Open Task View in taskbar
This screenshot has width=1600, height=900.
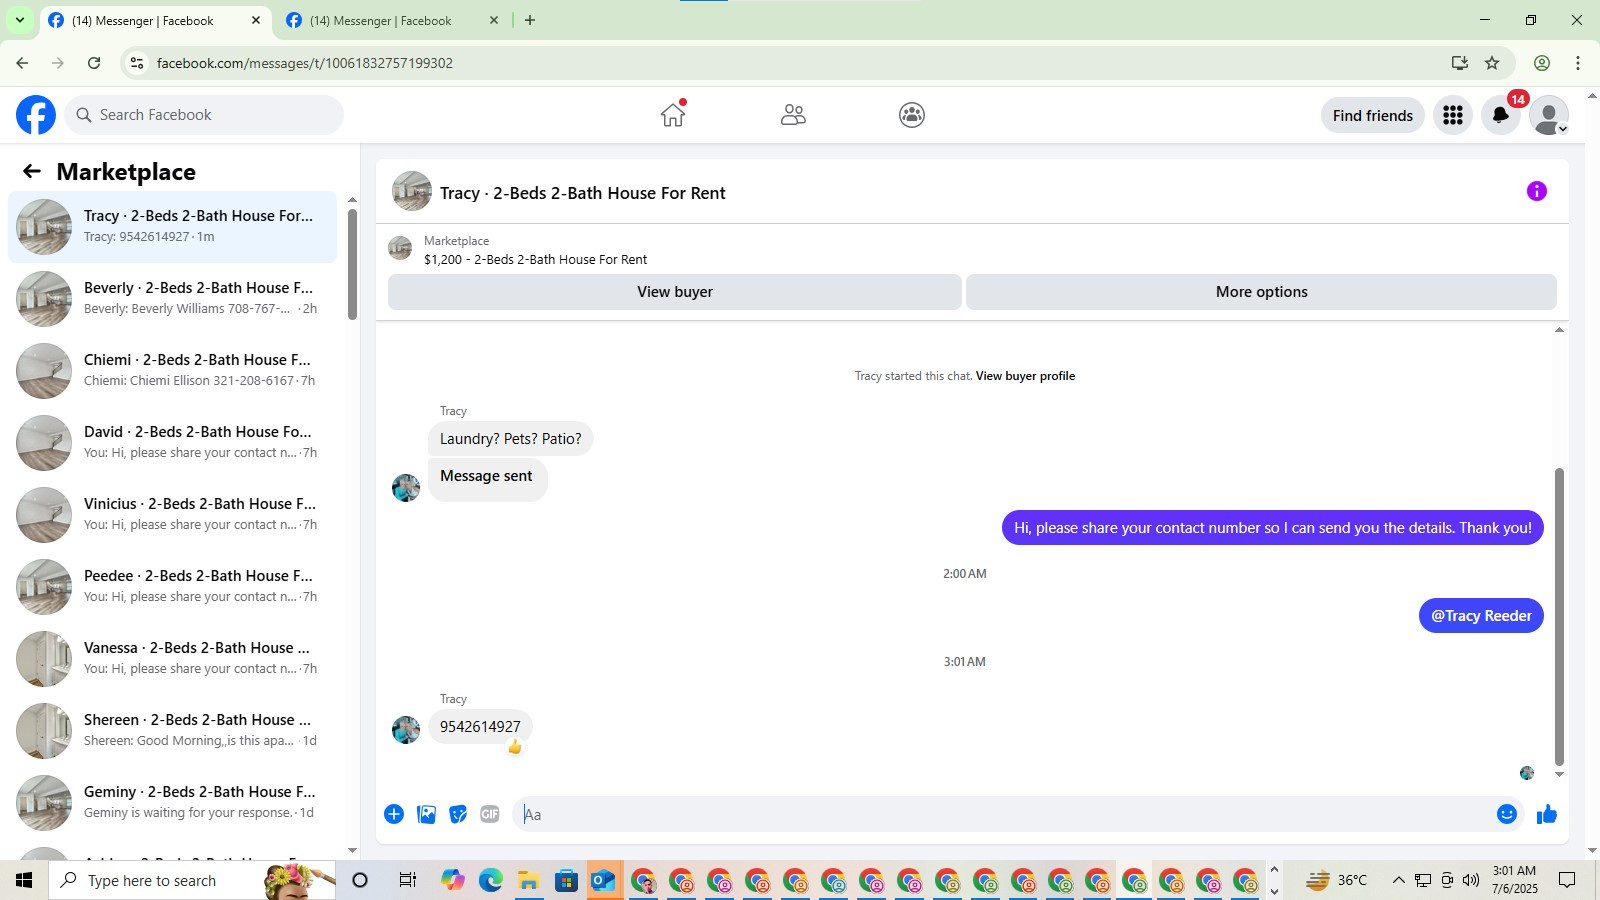click(x=407, y=880)
